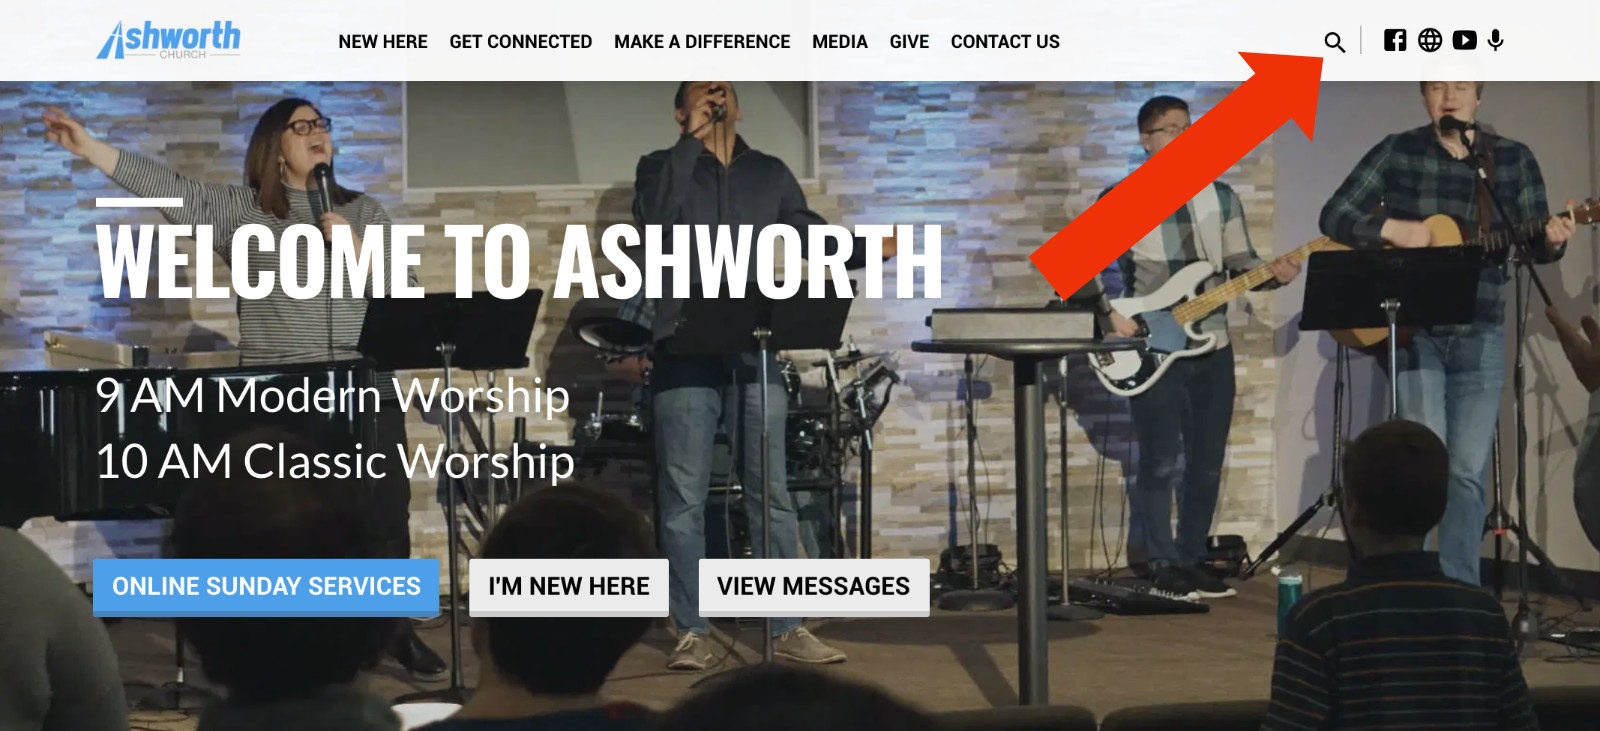The width and height of the screenshot is (1600, 731).
Task: Open the YouTube channel icon
Action: click(1465, 40)
